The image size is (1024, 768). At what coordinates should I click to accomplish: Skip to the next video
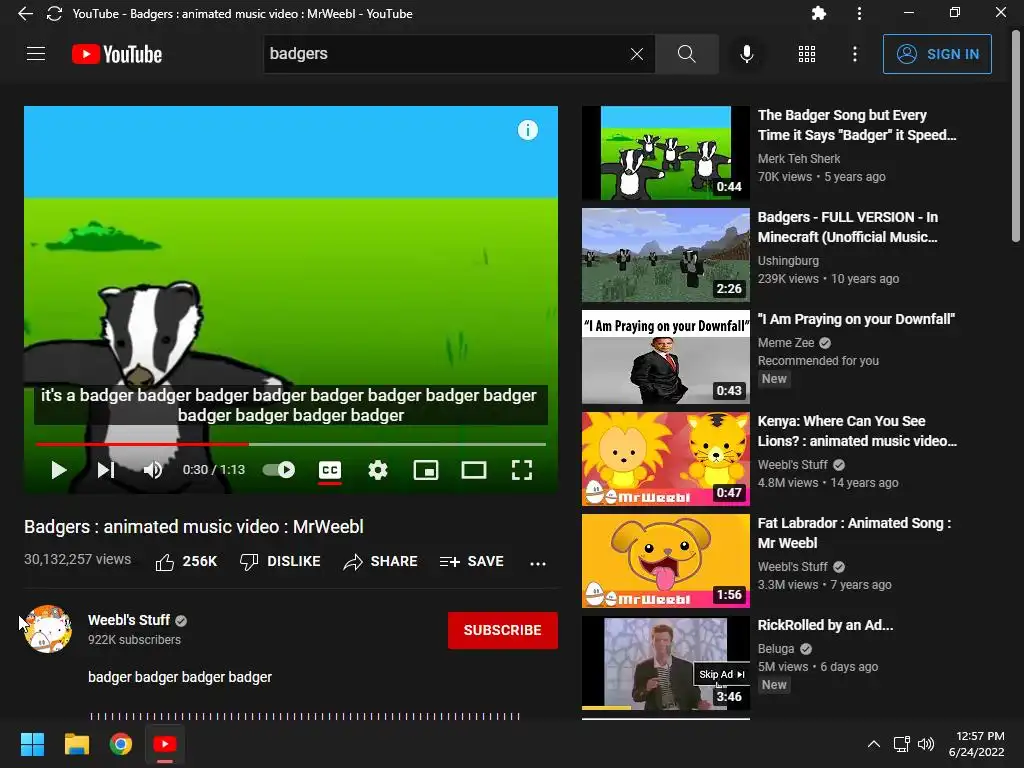pos(106,470)
